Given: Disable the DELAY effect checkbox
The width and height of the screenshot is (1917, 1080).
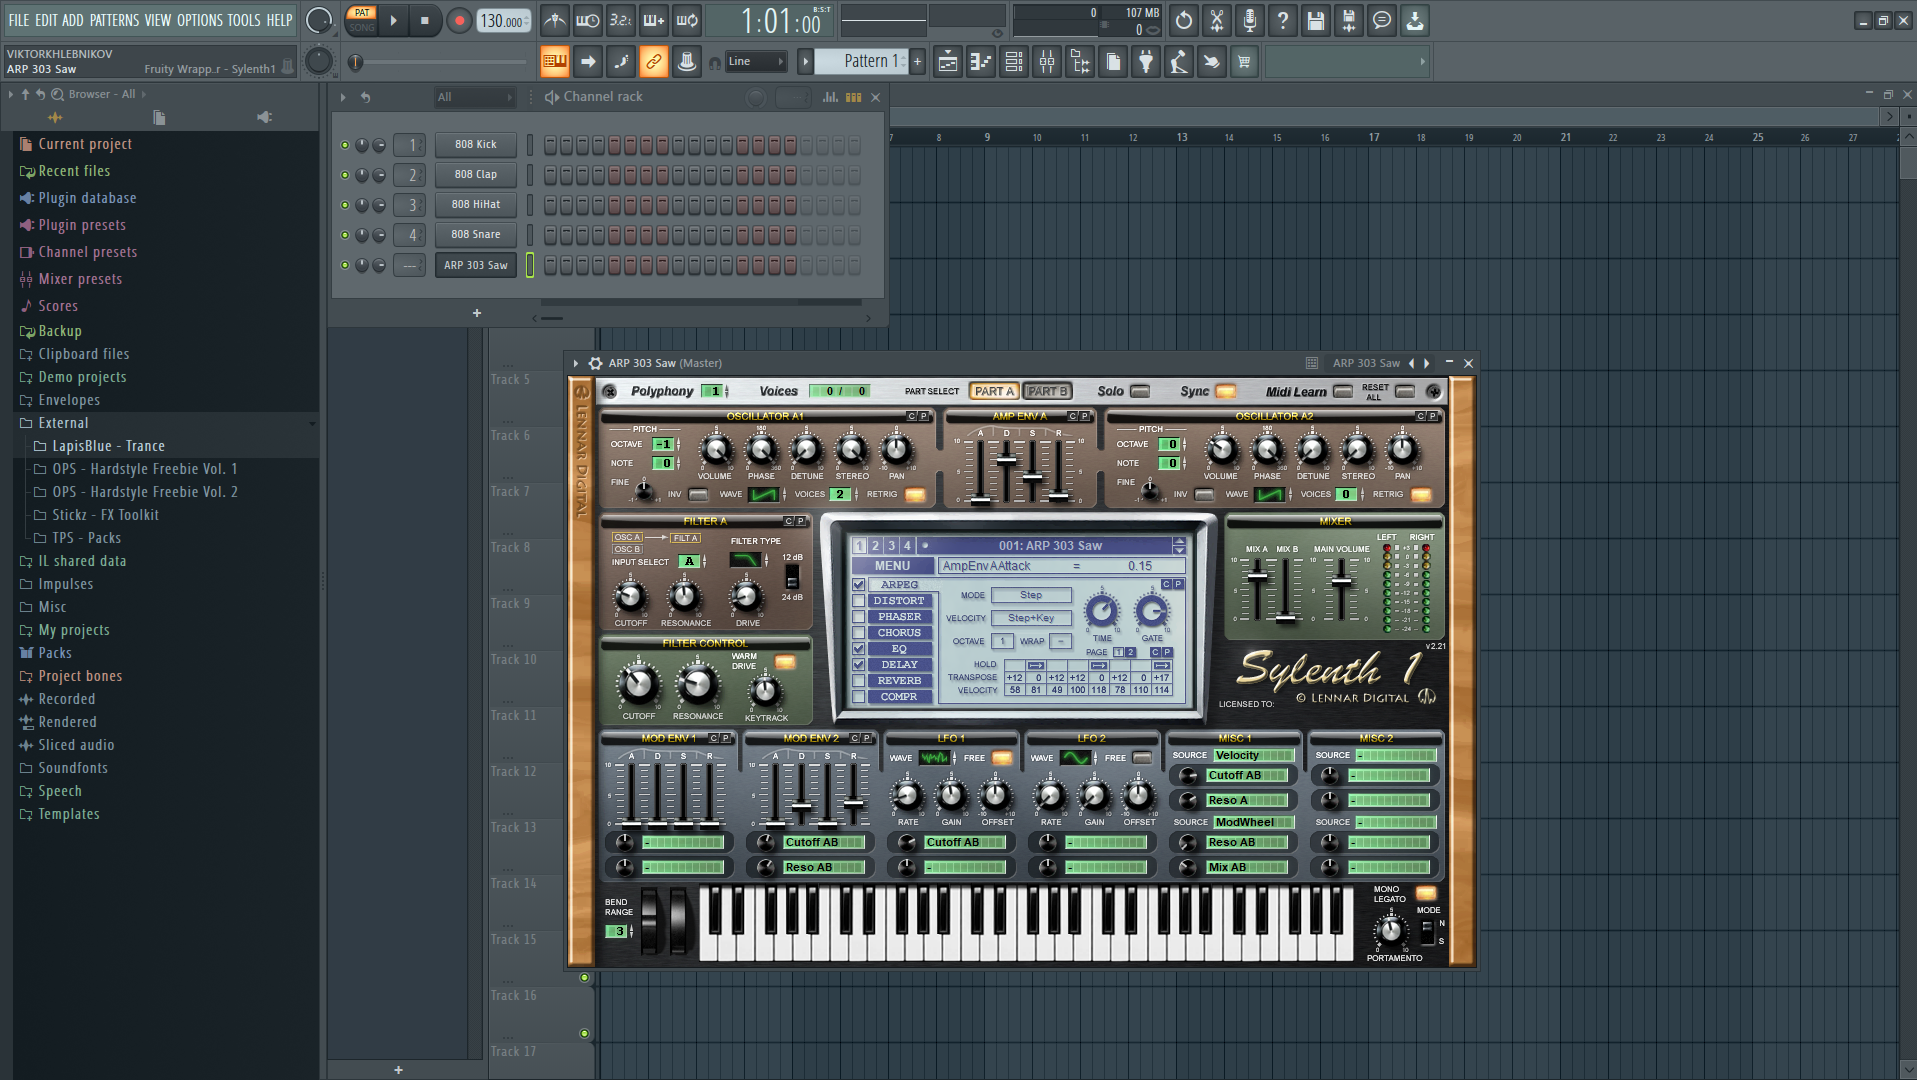Looking at the screenshot, I should [x=859, y=665].
